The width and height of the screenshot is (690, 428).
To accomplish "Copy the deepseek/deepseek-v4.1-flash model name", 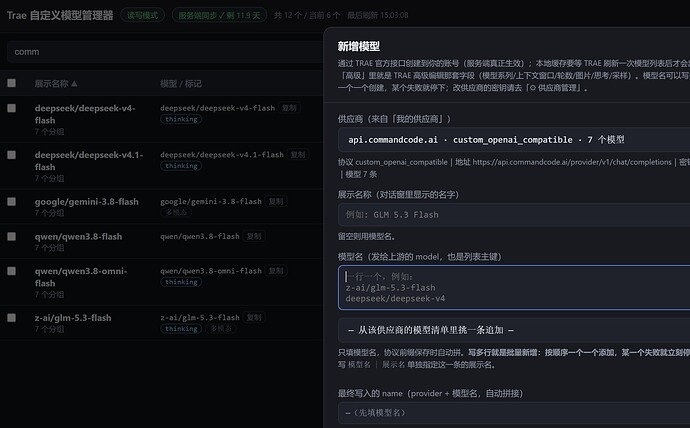I will tap(298, 154).
